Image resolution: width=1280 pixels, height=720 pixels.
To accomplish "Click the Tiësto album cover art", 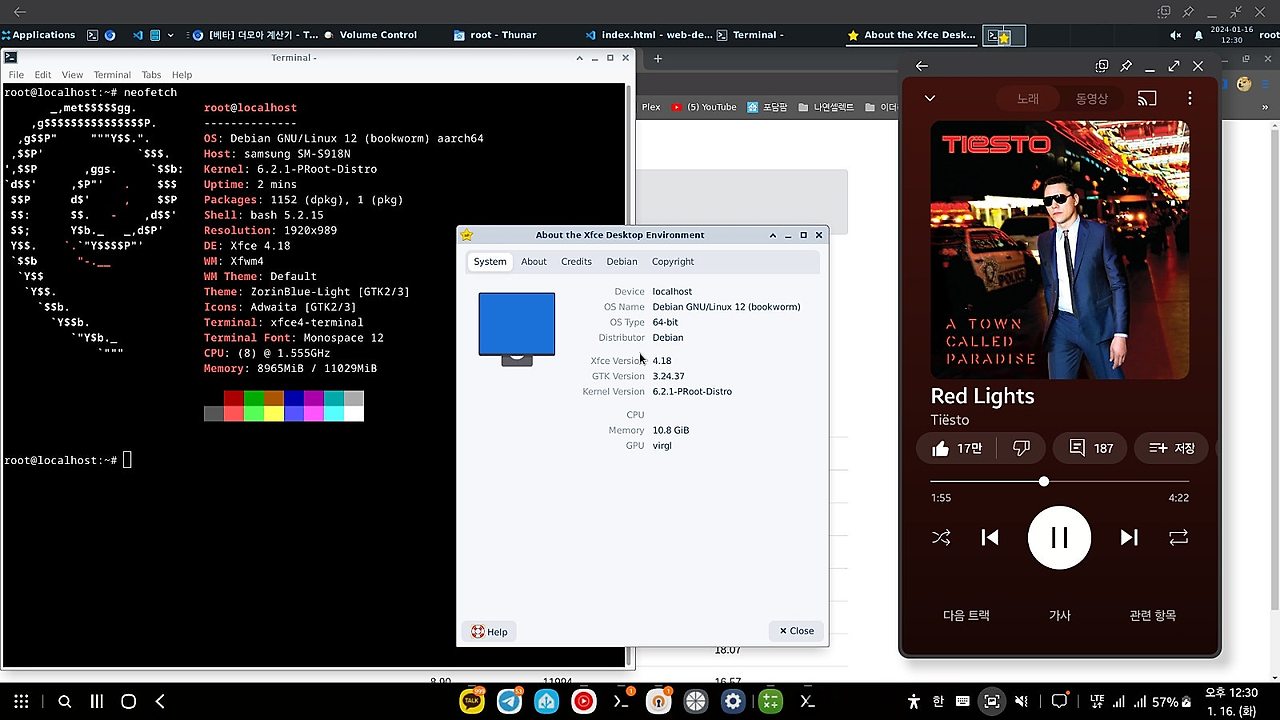I will pyautogui.click(x=1060, y=250).
